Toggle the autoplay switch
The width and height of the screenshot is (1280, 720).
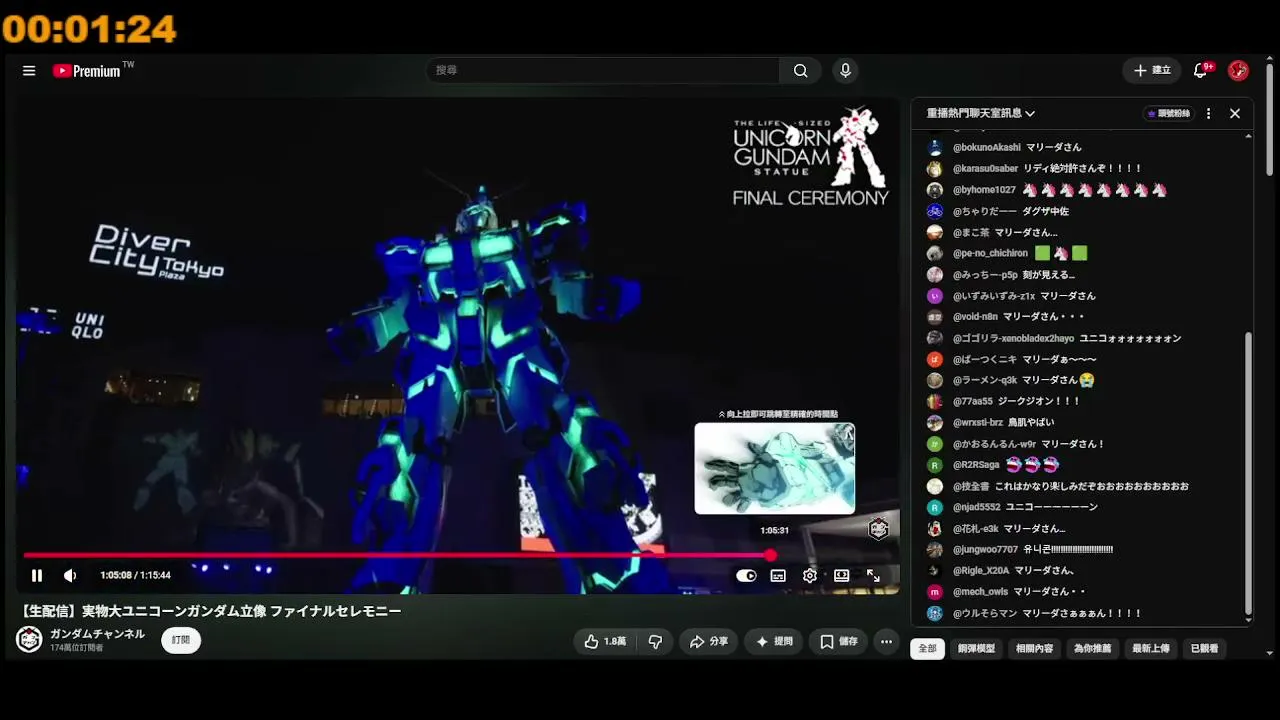[x=746, y=575]
